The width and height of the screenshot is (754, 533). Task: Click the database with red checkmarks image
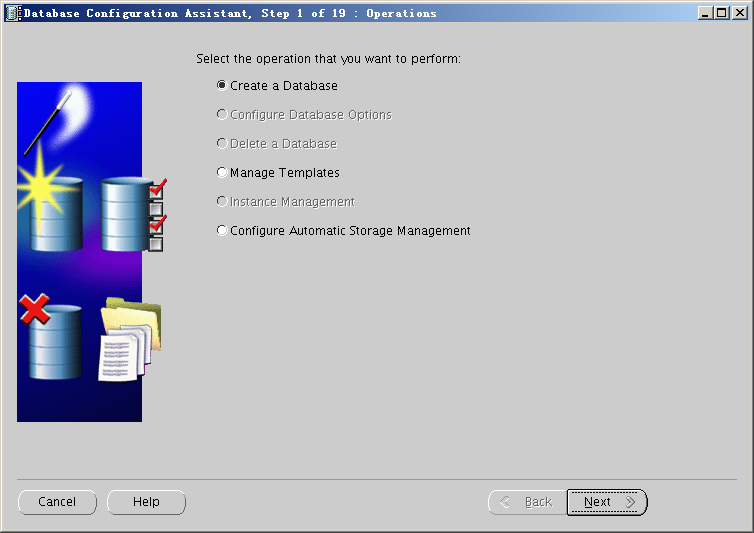coord(130,213)
